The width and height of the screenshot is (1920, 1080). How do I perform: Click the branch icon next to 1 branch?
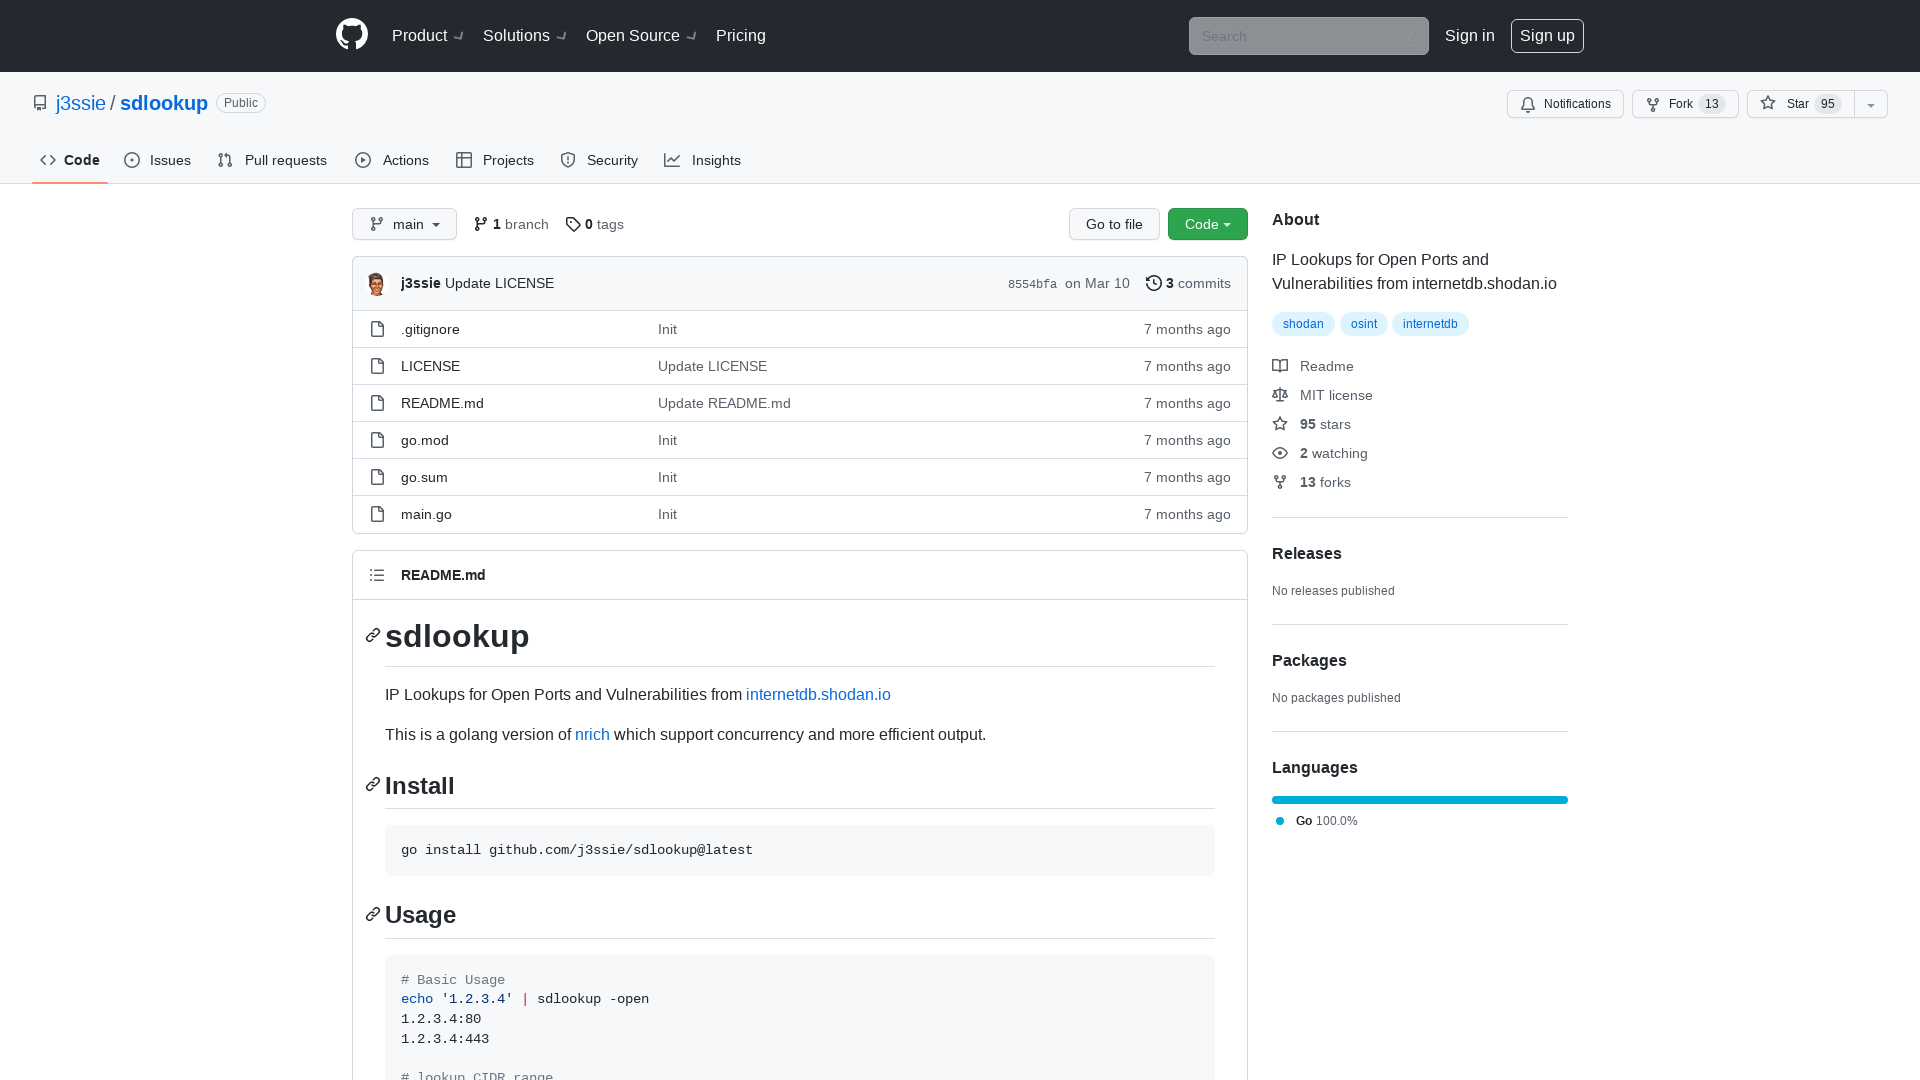(481, 224)
